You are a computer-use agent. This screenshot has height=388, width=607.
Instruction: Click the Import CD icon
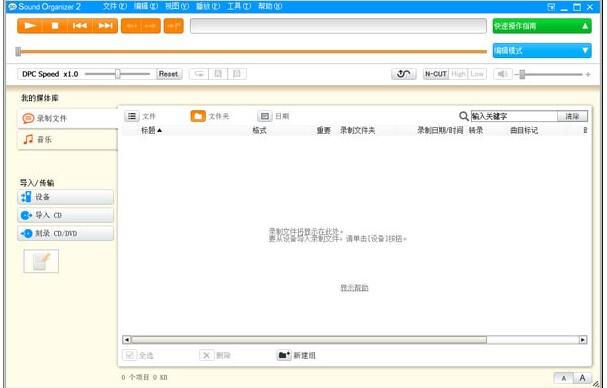(26, 215)
